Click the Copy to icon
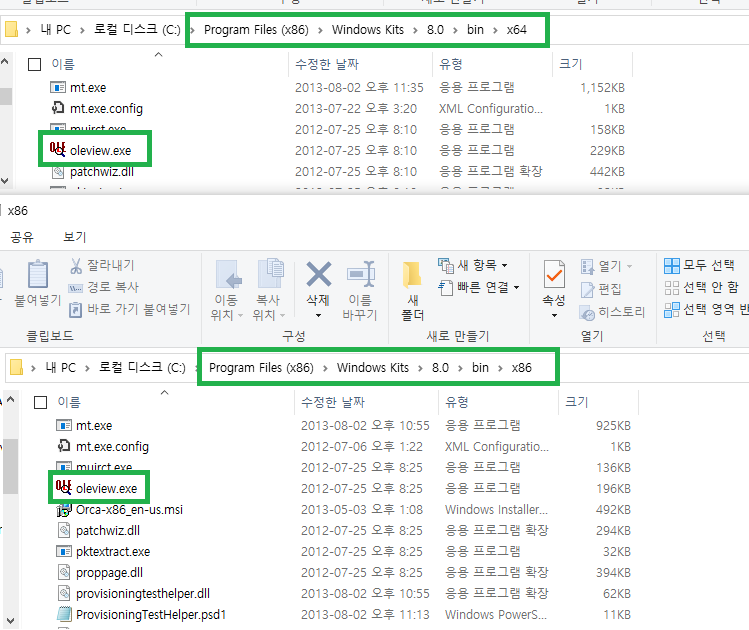Screen dimensions: 749x630 [270, 274]
